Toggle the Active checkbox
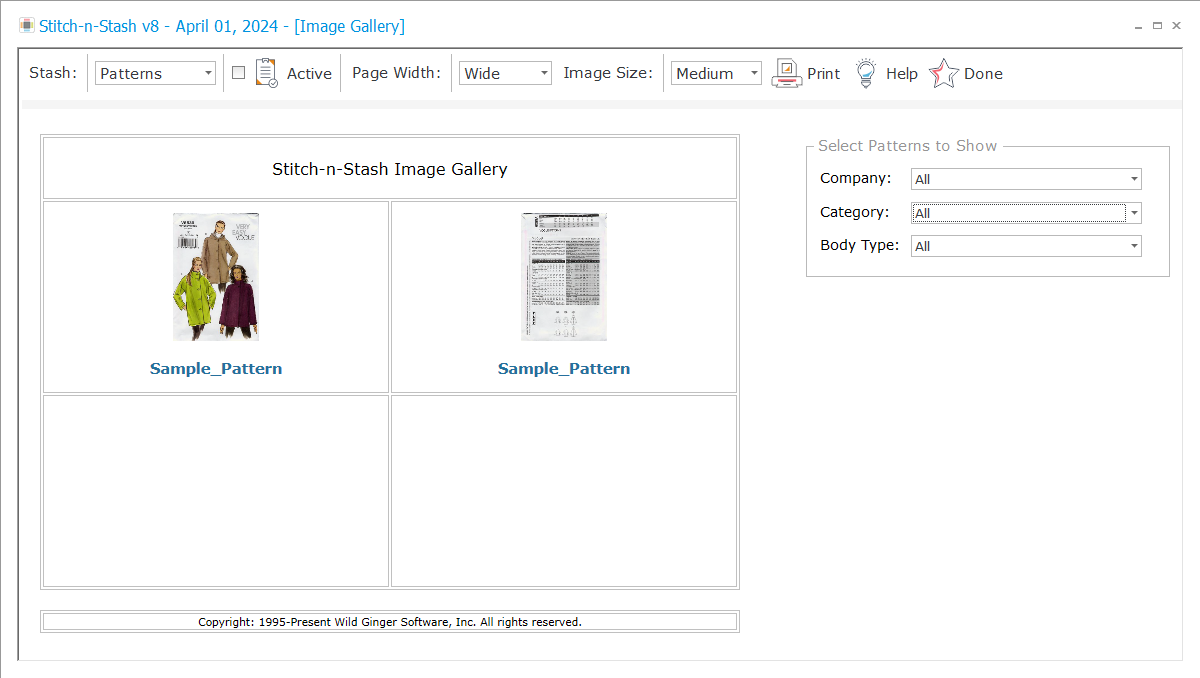Viewport: 1200px width, 678px height. tap(238, 72)
